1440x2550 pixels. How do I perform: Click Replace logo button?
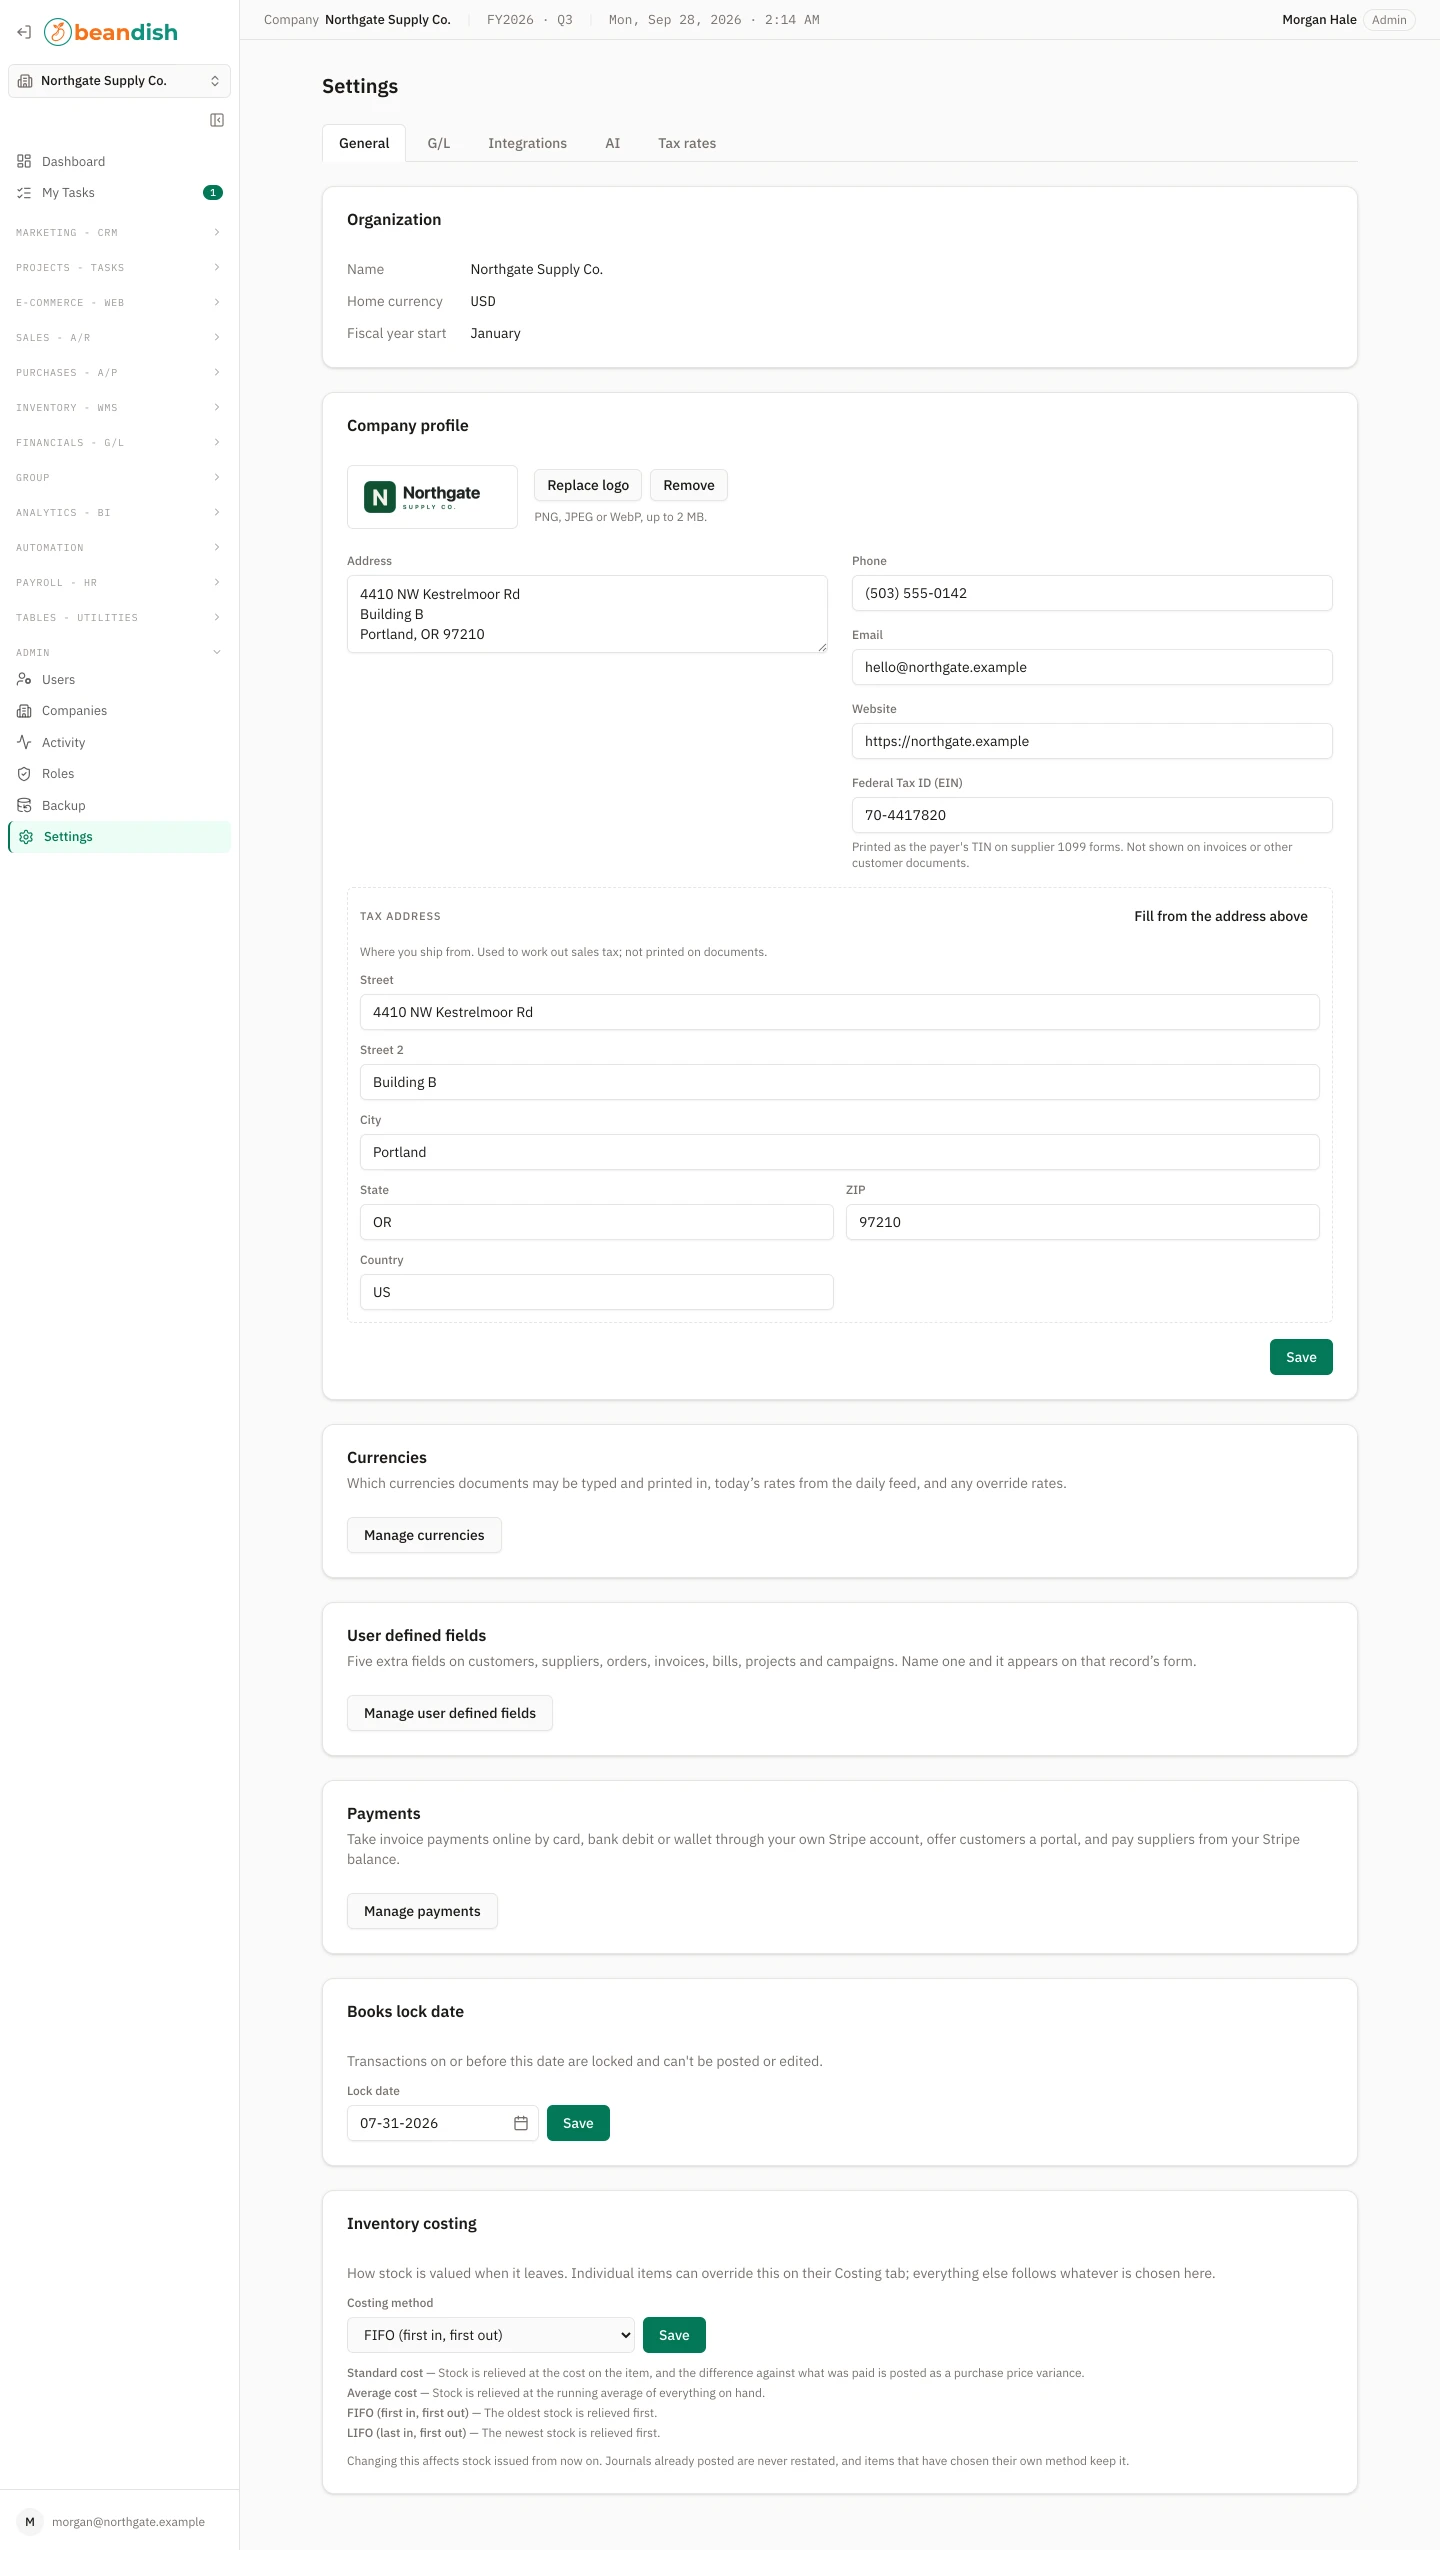pyautogui.click(x=588, y=485)
